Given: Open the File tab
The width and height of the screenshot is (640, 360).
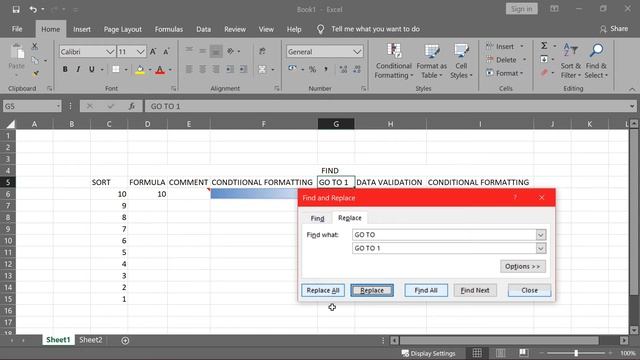Looking at the screenshot, I should pos(17,29).
